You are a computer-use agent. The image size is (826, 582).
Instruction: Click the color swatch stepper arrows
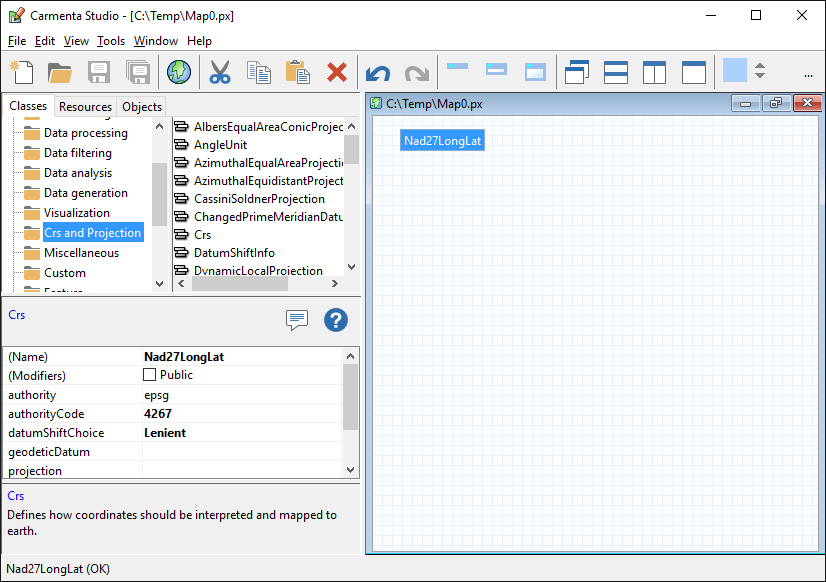pos(760,71)
